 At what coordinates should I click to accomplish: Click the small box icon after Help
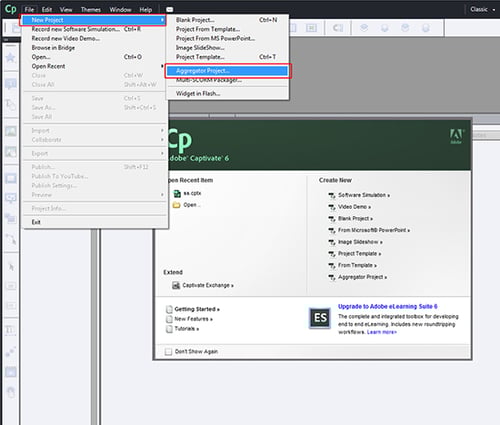[x=170, y=10]
